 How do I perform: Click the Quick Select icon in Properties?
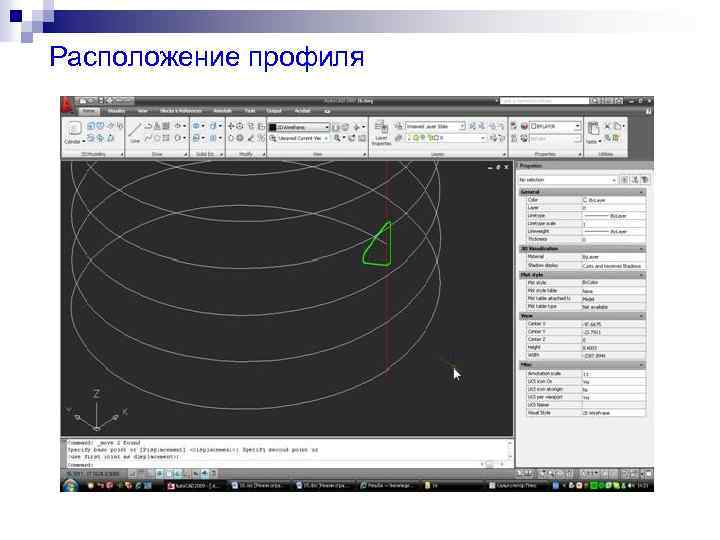[x=645, y=180]
